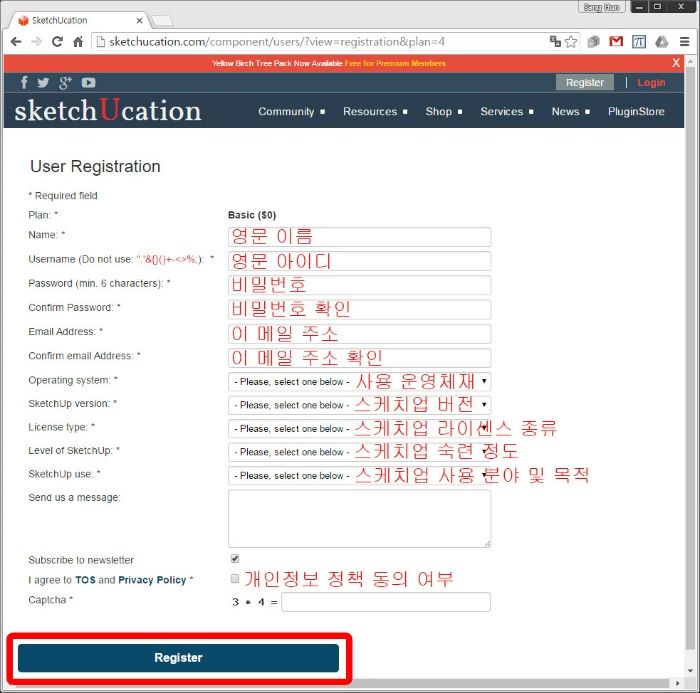Open the PluginStore menu item
Image resolution: width=700 pixels, height=693 pixels.
(636, 112)
